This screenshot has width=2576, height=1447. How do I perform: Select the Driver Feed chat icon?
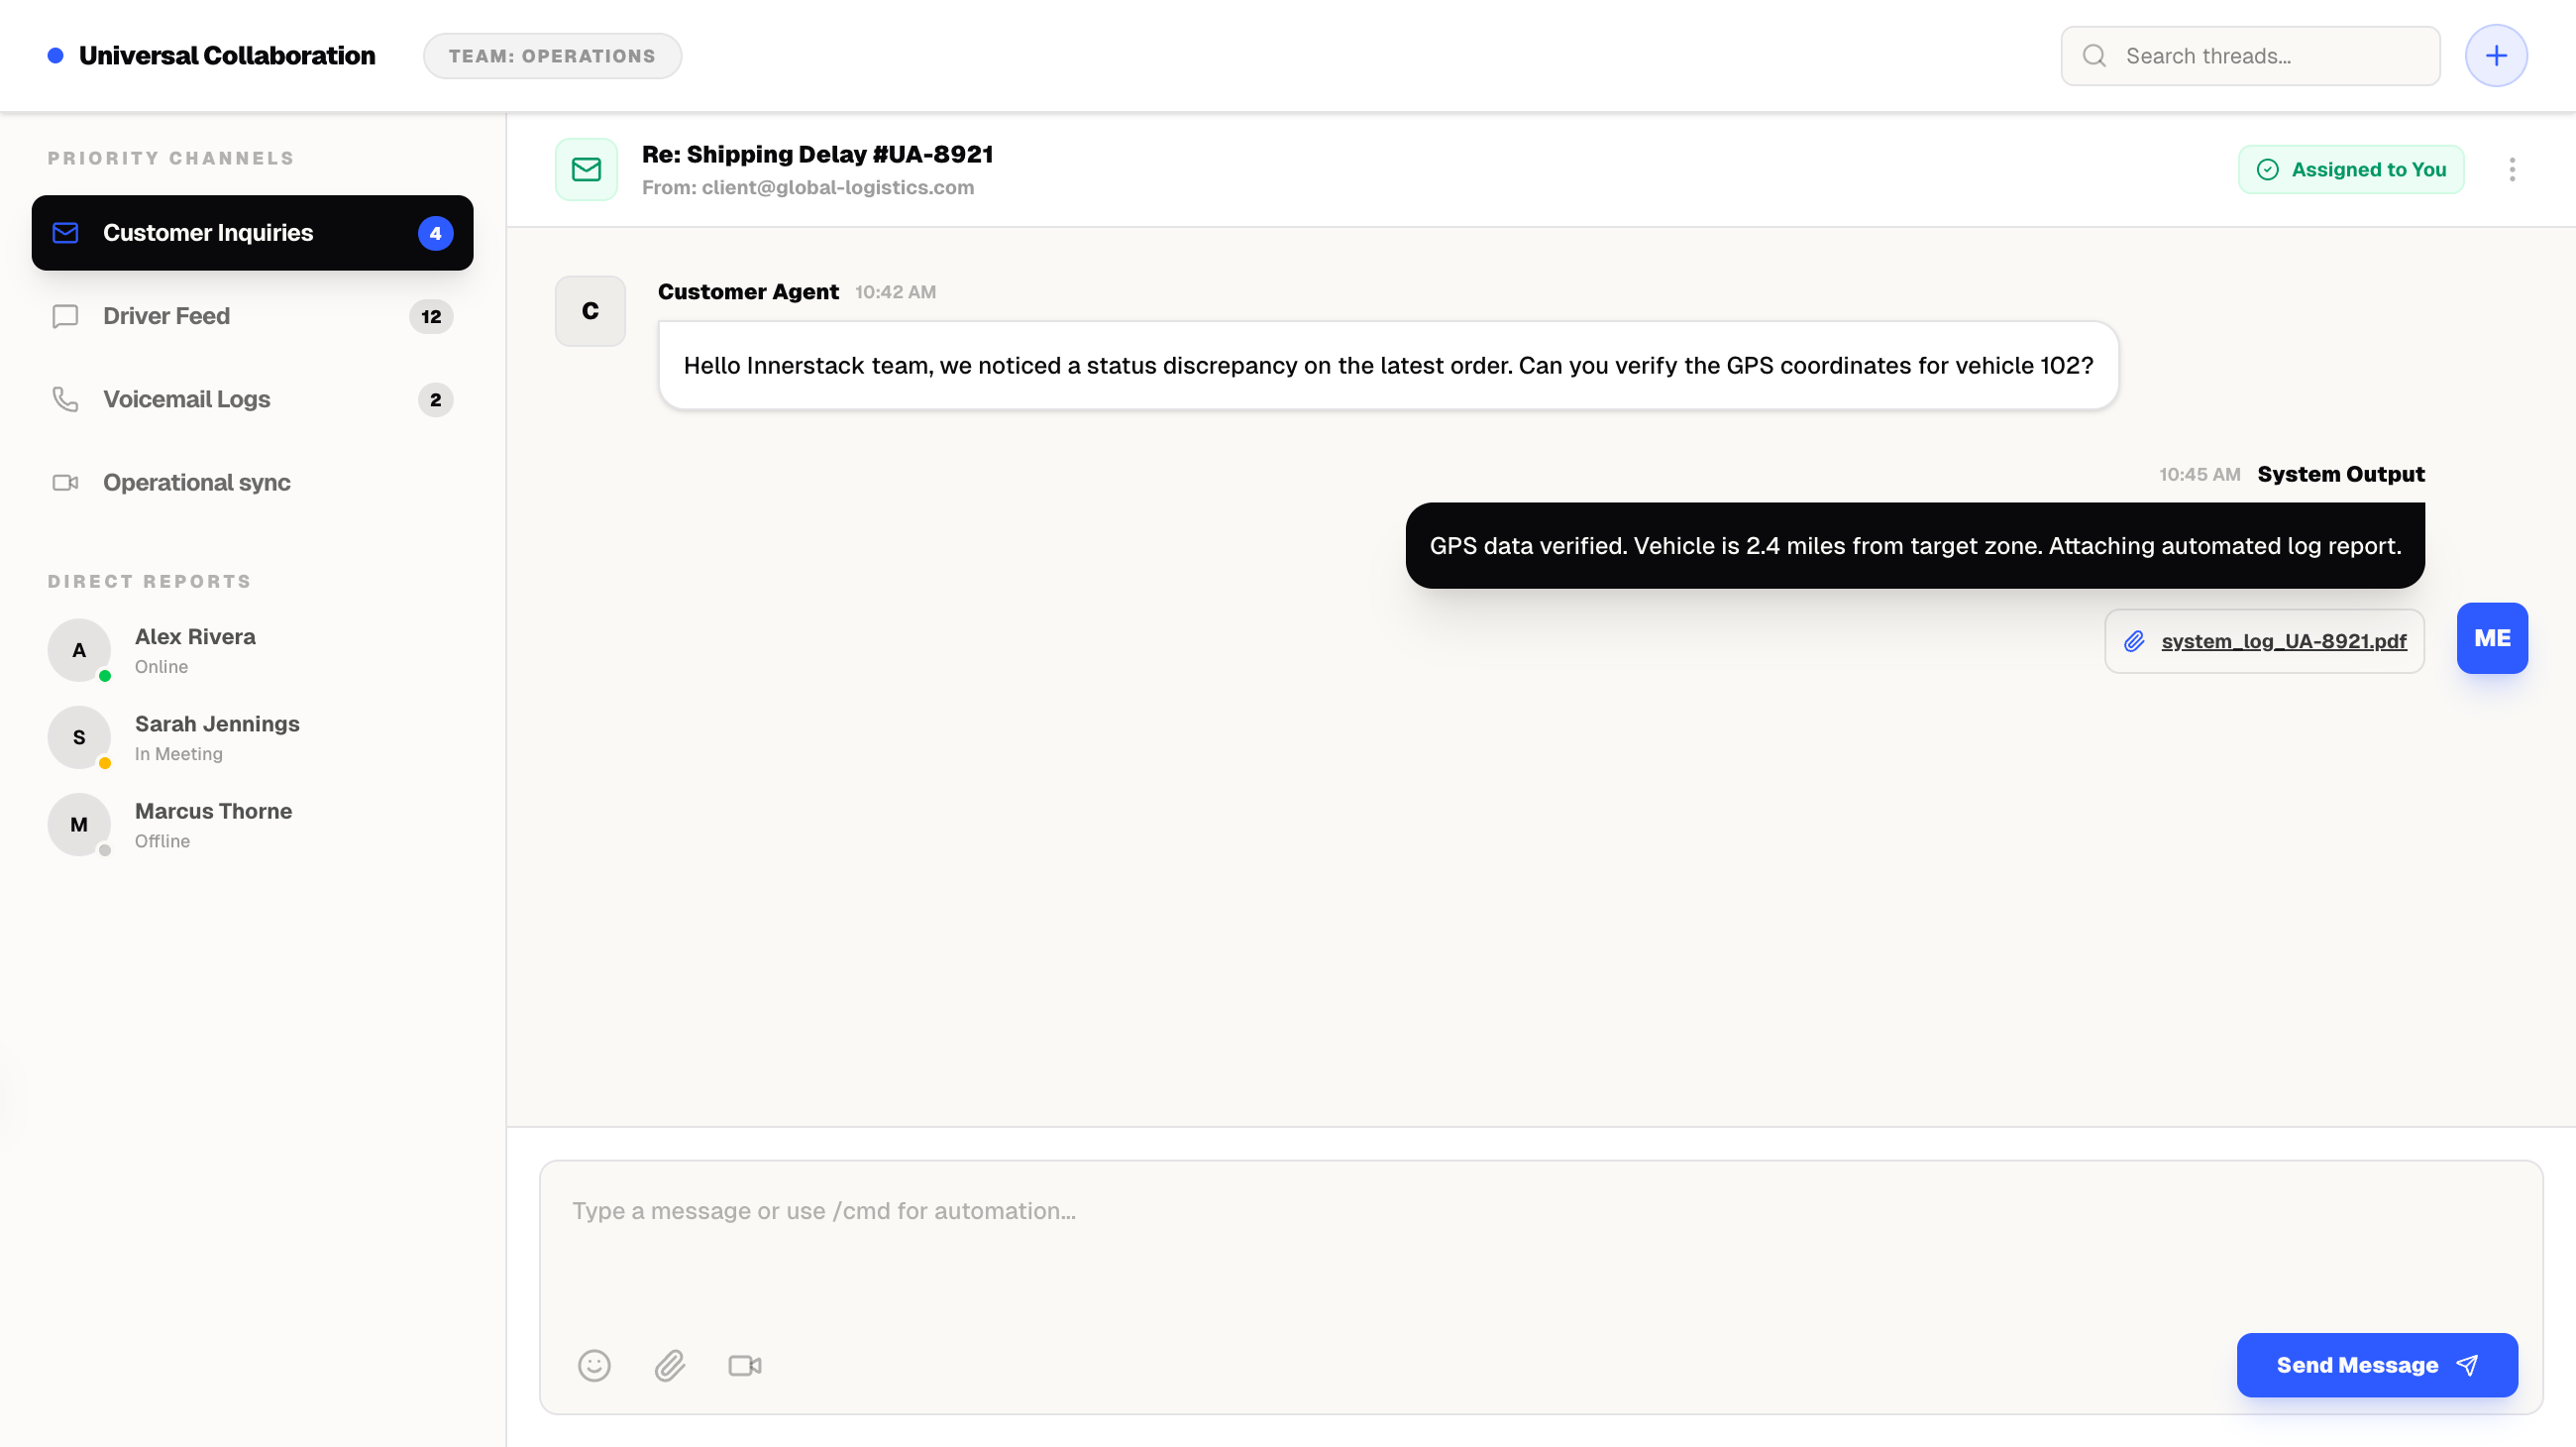pos(65,316)
